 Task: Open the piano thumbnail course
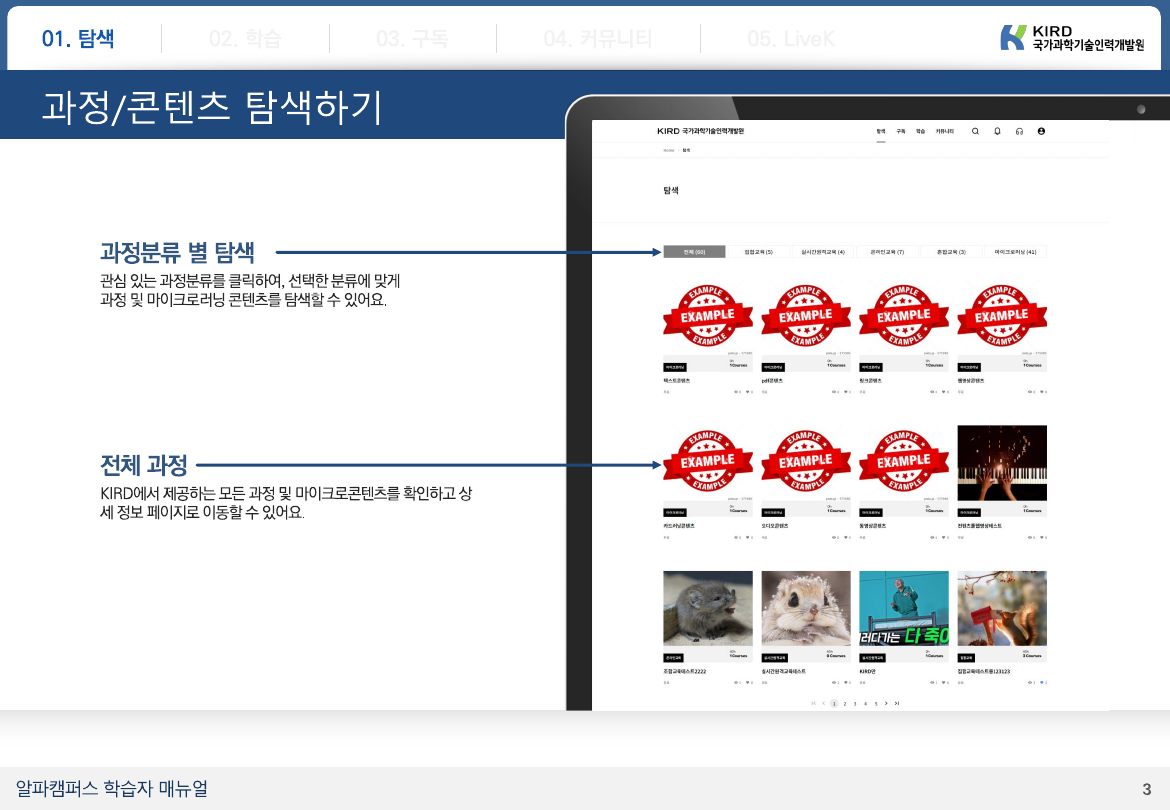[1002, 462]
